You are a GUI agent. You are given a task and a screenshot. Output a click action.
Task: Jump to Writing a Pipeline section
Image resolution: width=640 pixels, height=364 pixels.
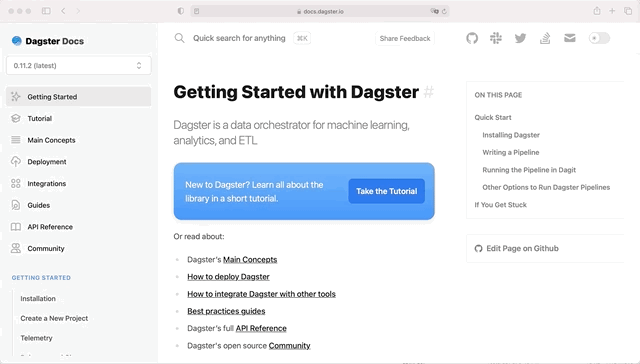(x=511, y=152)
